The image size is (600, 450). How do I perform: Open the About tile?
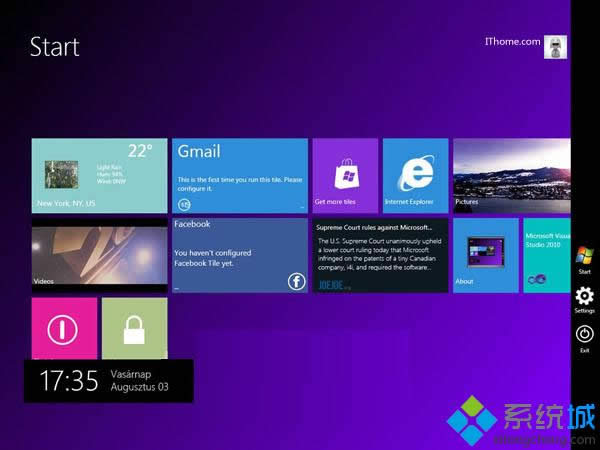(486, 256)
